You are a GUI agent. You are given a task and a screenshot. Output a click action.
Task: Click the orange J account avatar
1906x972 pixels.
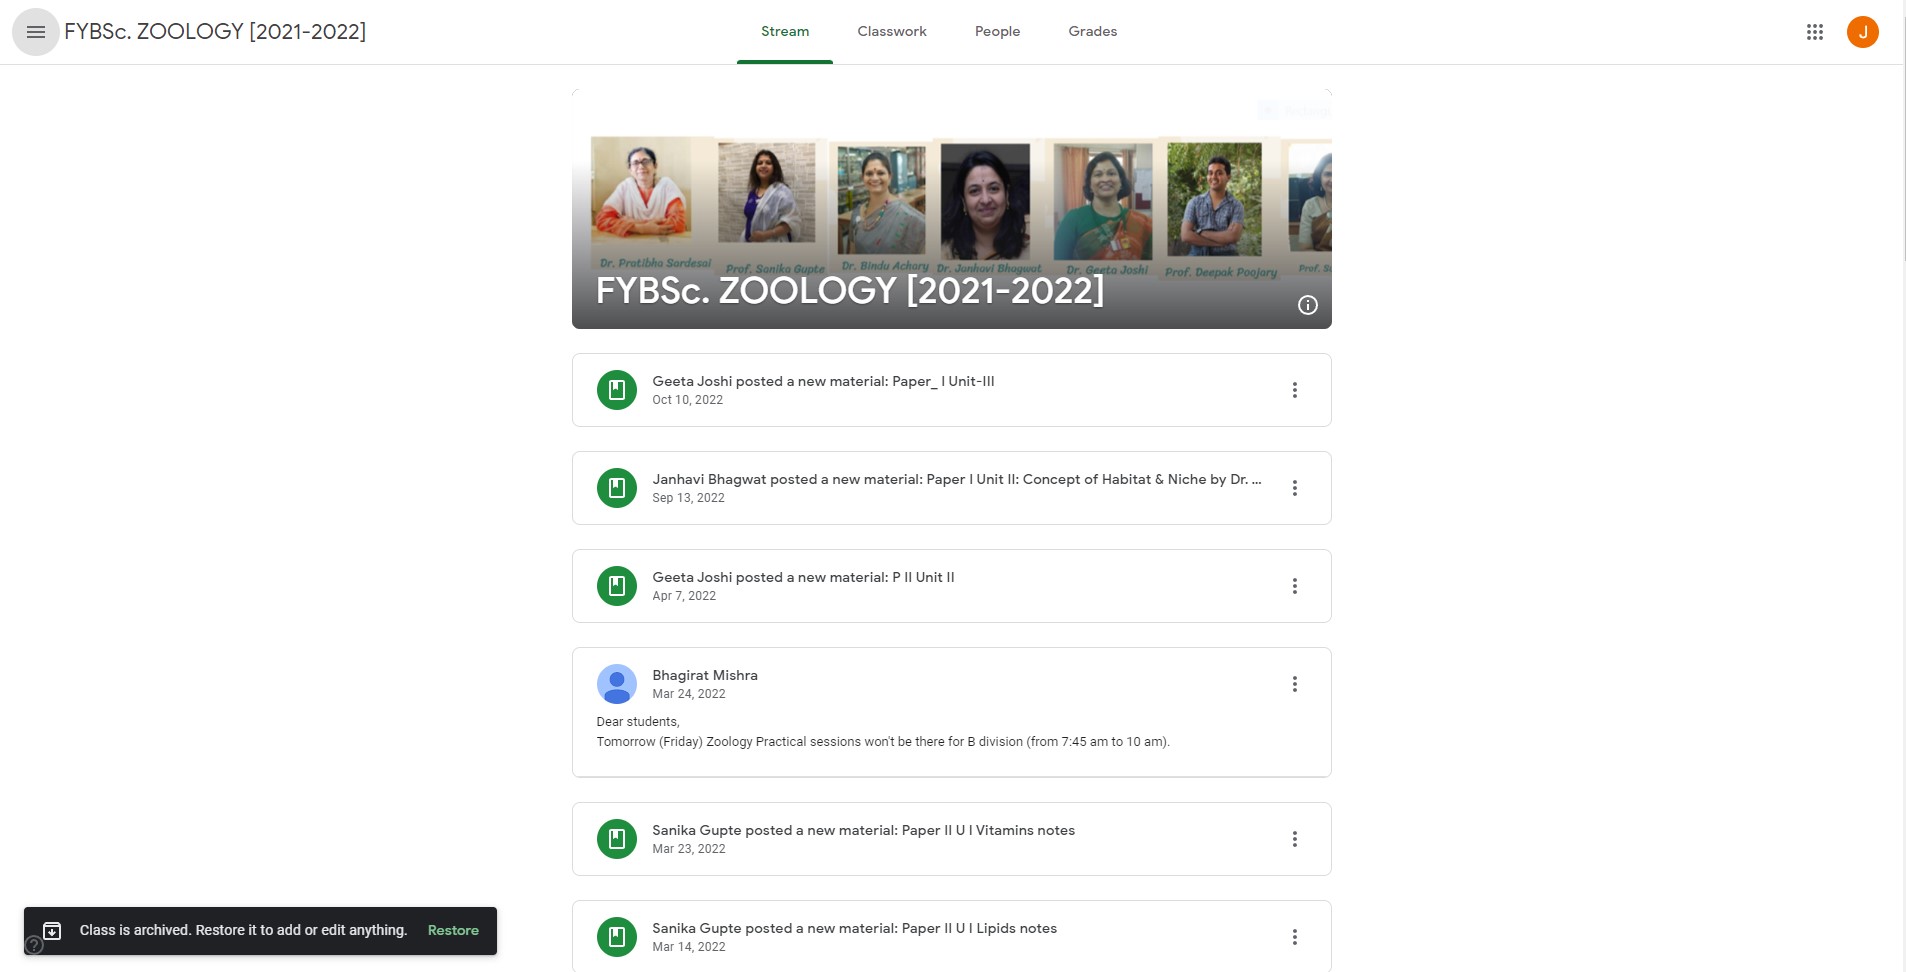click(x=1862, y=32)
